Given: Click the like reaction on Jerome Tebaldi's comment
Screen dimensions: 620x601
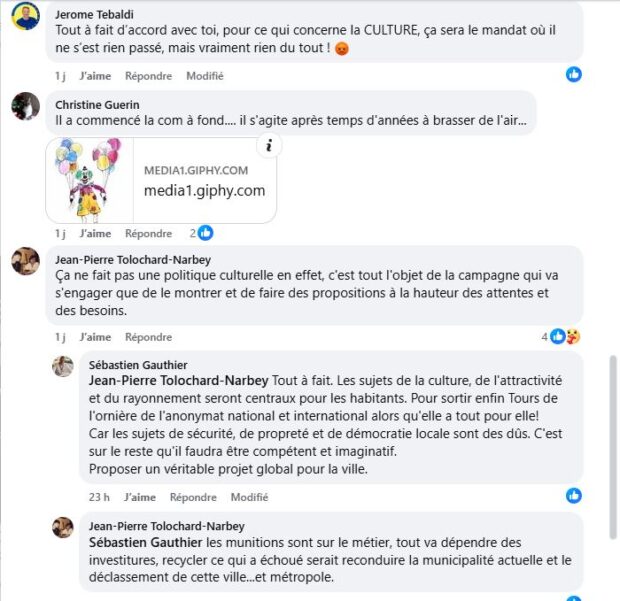Looking at the screenshot, I should (x=573, y=74).
